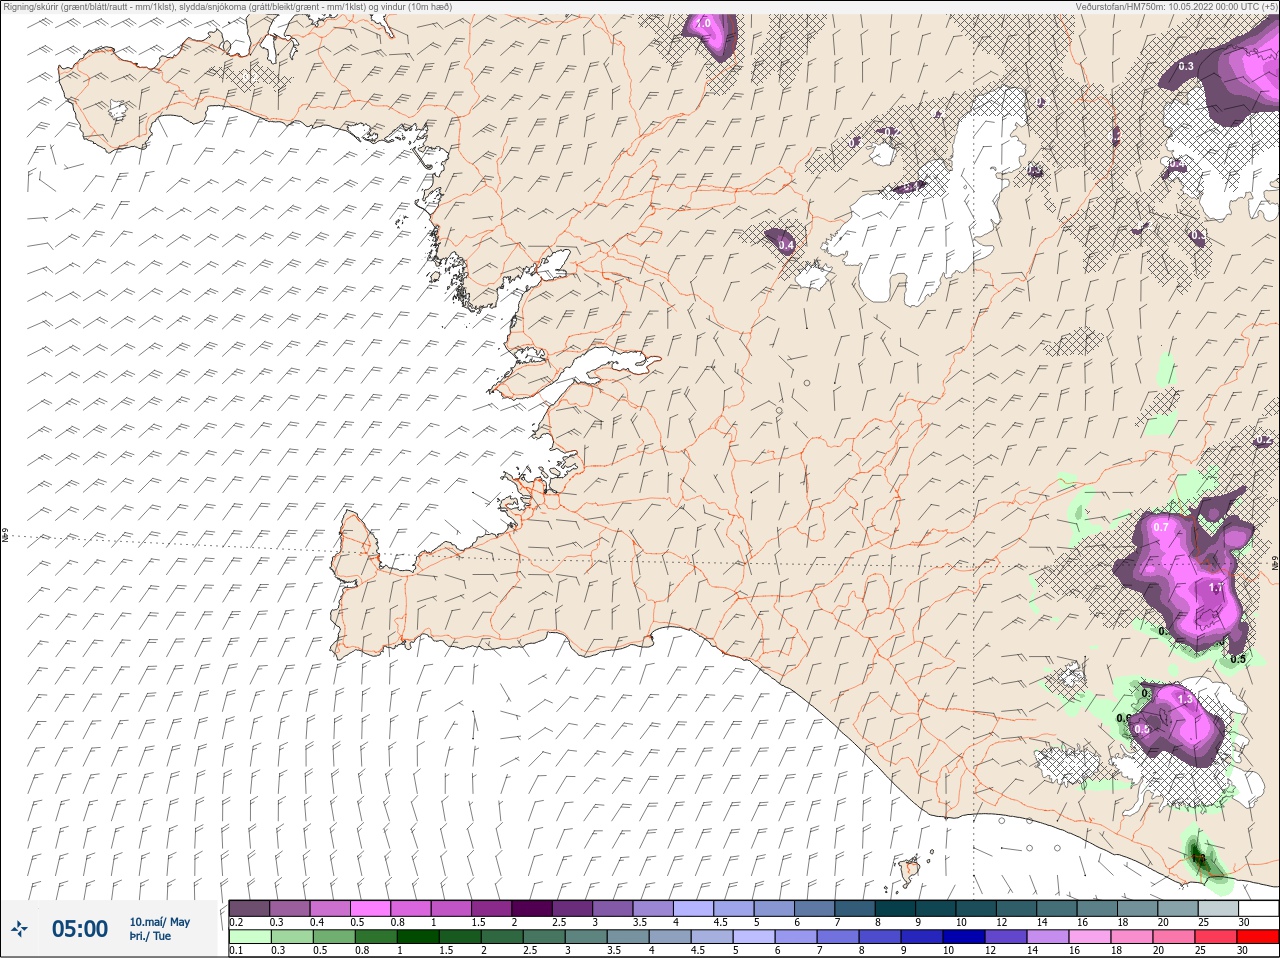Image resolution: width=1280 pixels, height=958 pixels.
Task: Click the red 30 rain legend swatch
Action: [x=1258, y=936]
